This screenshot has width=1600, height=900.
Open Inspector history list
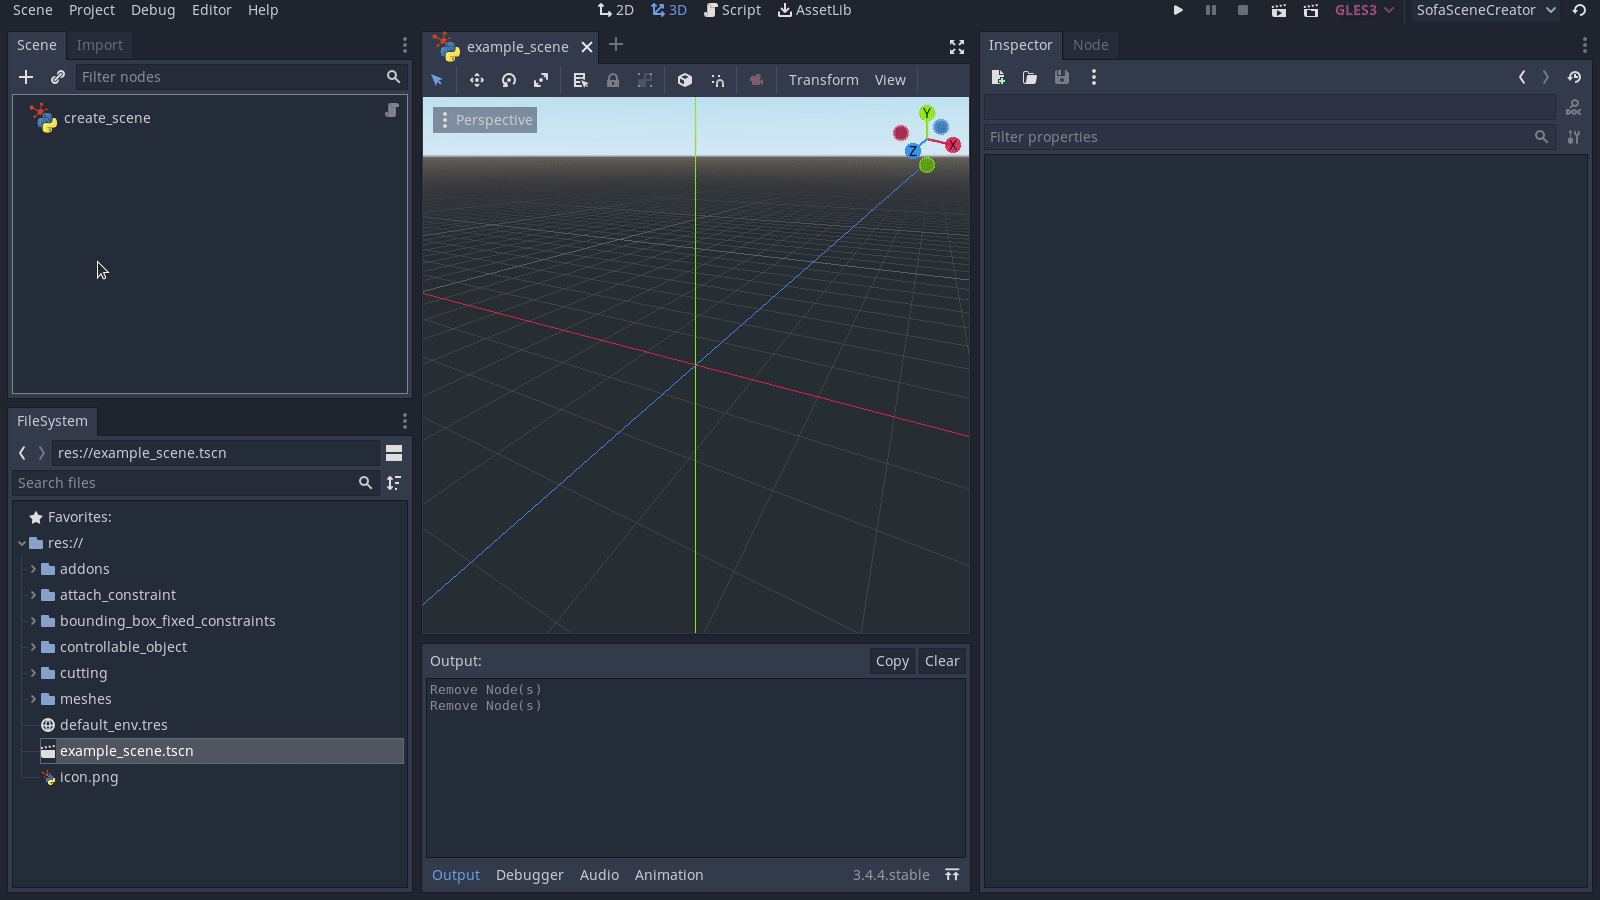pos(1574,77)
